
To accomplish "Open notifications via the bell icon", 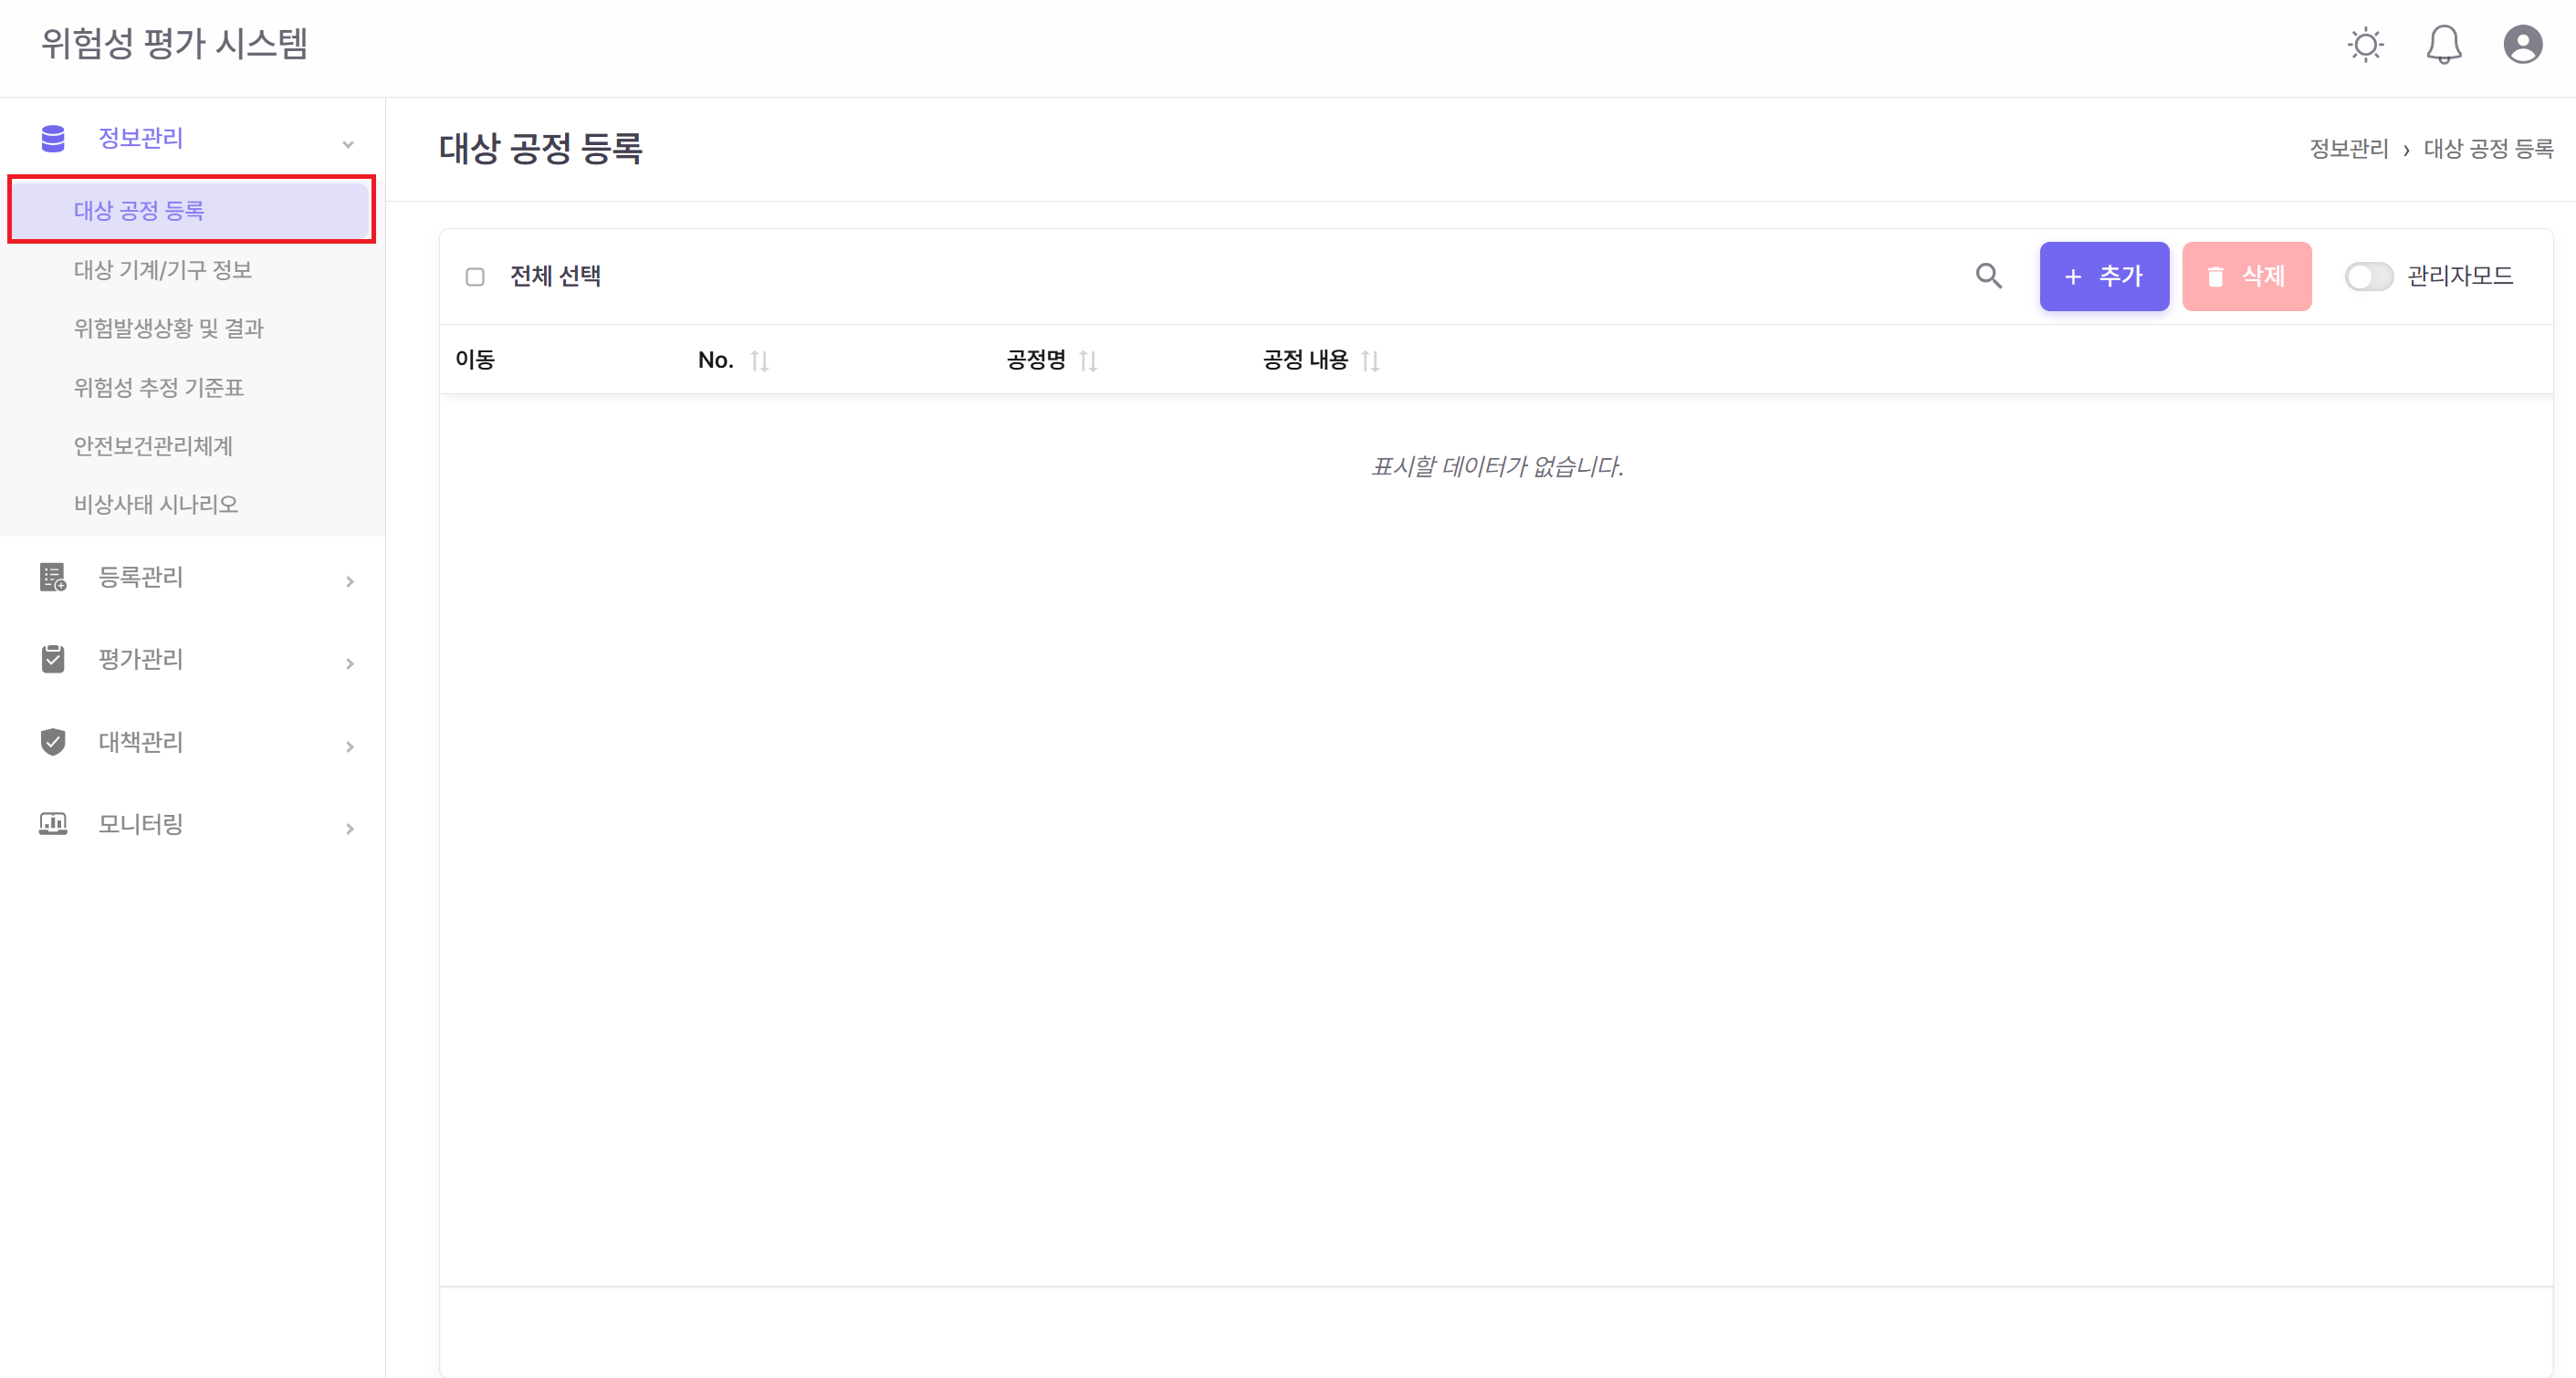I will [2444, 44].
